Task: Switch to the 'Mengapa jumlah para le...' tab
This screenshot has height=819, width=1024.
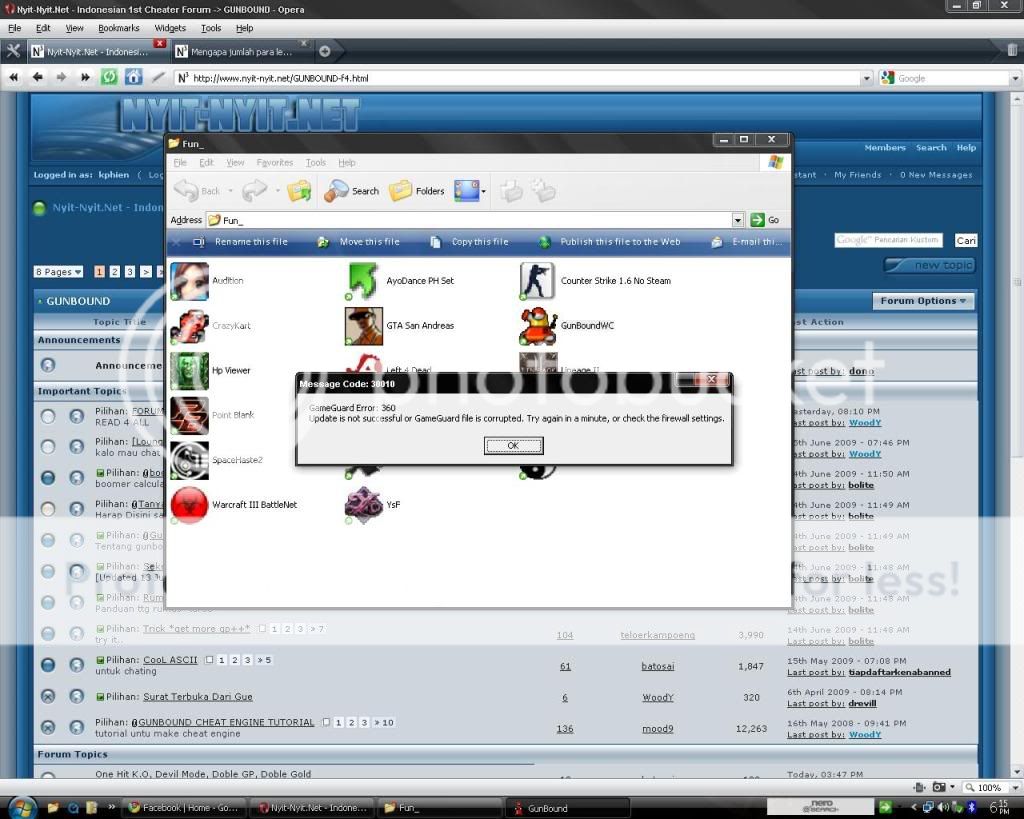Action: coord(242,52)
